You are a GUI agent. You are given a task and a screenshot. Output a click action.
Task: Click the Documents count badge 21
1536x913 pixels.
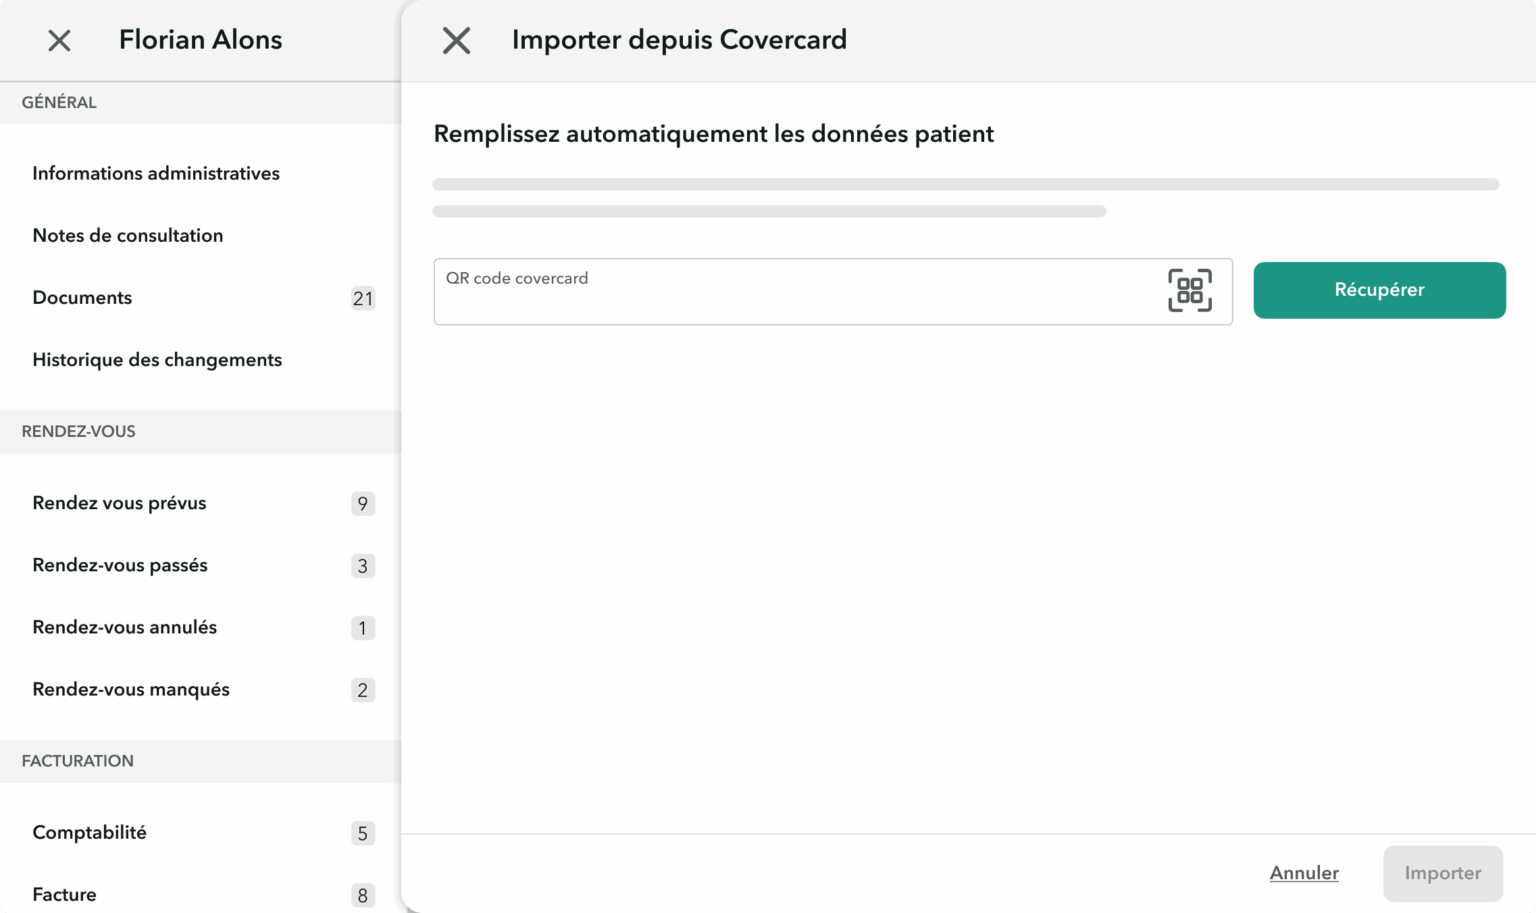point(362,299)
